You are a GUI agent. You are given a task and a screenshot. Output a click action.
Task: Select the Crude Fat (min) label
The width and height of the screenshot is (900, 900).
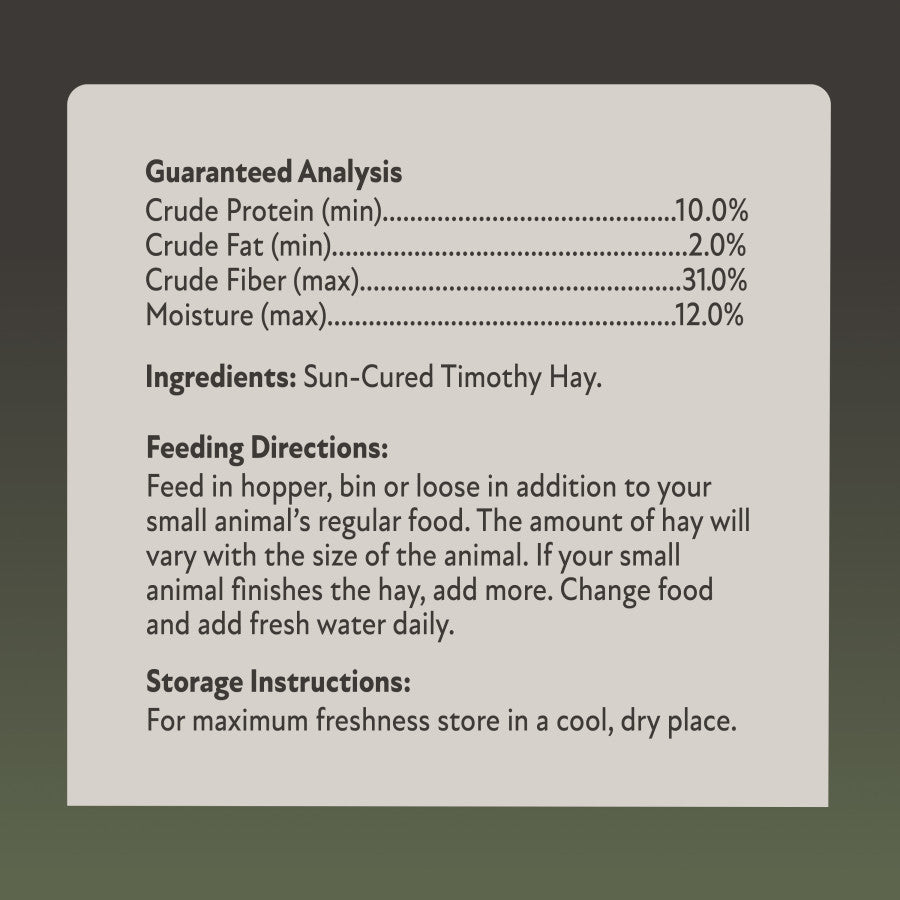[x=238, y=246]
